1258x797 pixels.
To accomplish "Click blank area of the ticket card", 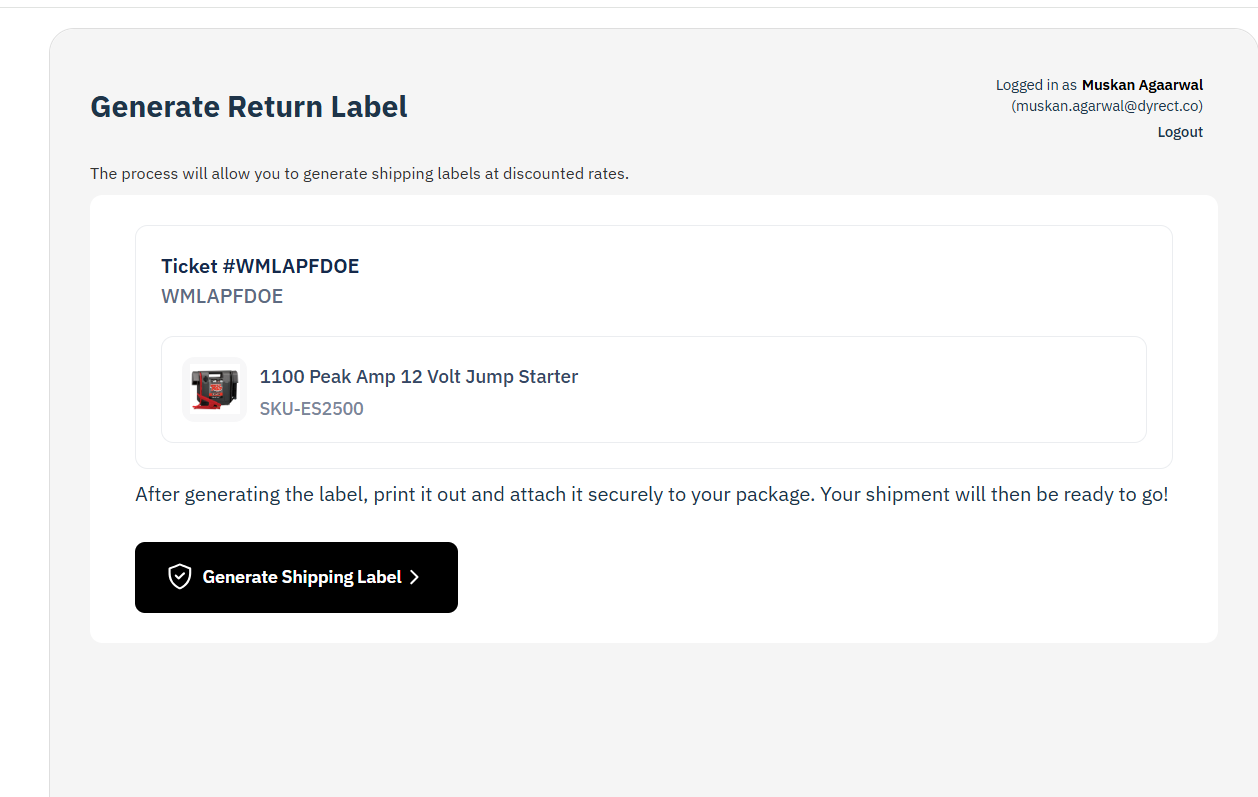I will (x=750, y=280).
